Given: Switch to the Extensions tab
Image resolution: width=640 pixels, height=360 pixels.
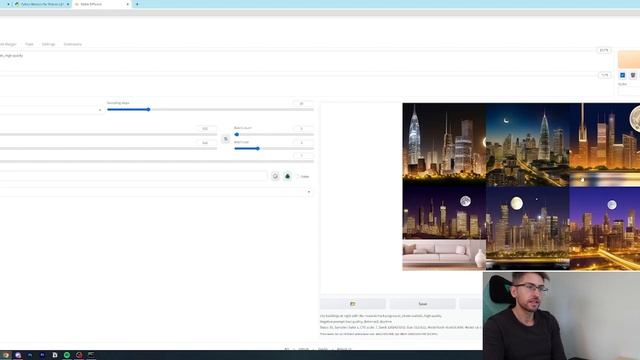Looking at the screenshot, I should point(73,44).
